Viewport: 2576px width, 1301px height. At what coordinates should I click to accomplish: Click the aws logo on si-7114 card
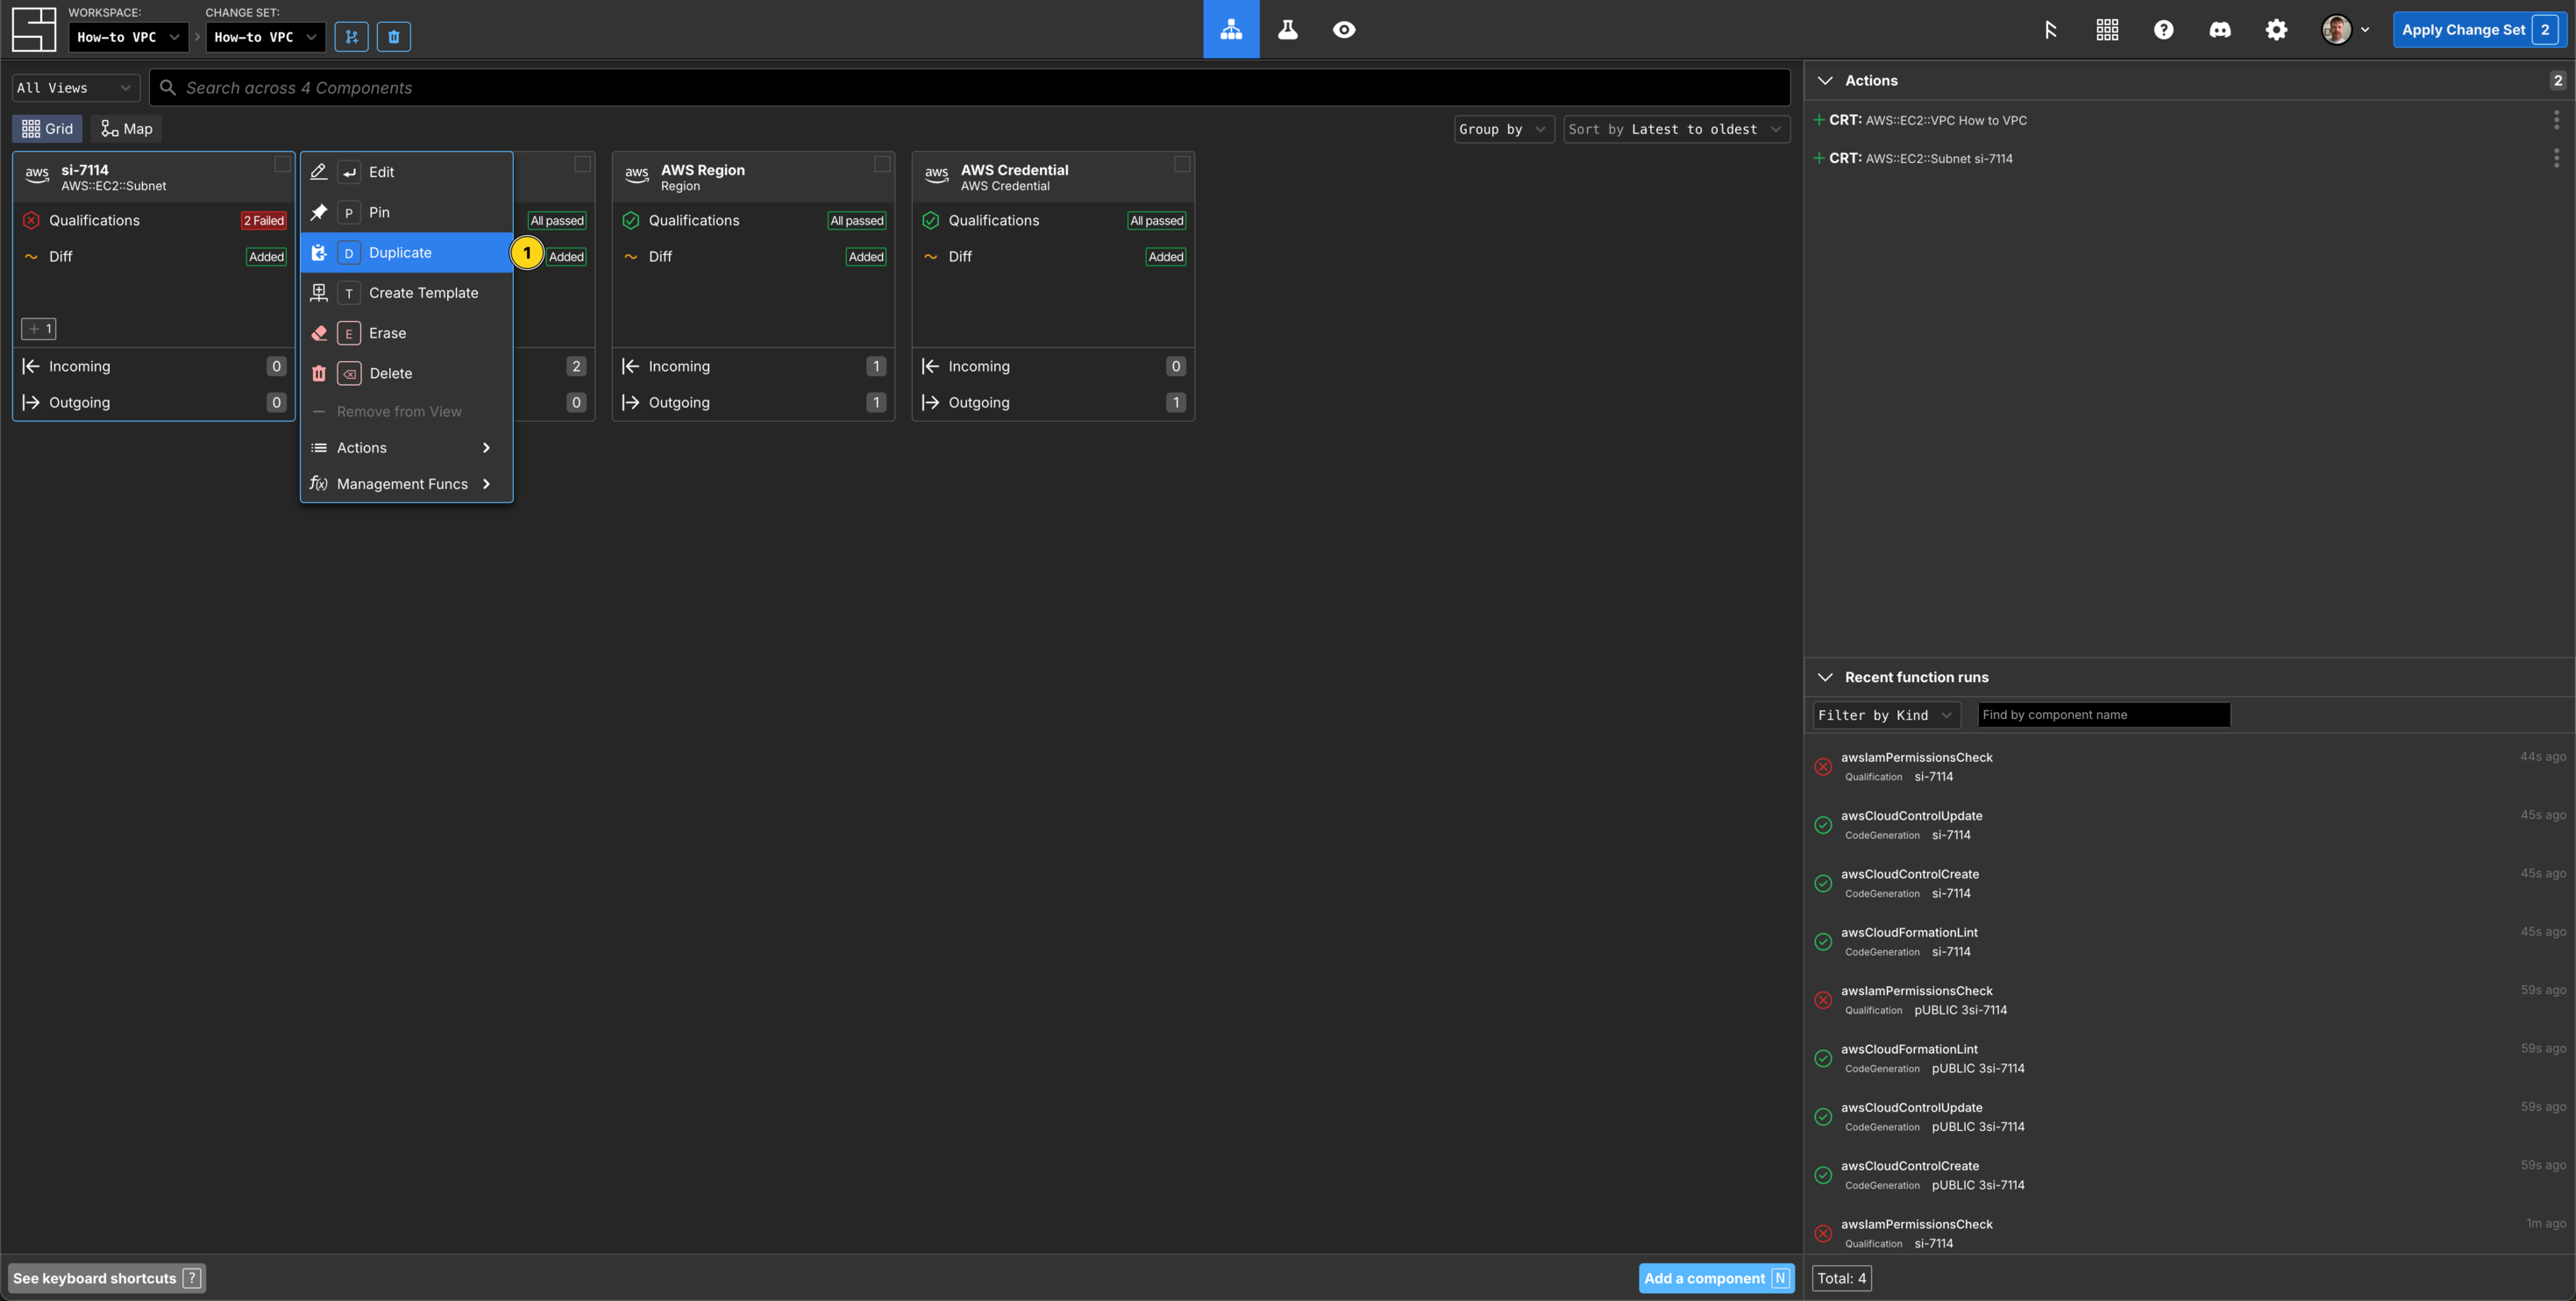pyautogui.click(x=37, y=175)
